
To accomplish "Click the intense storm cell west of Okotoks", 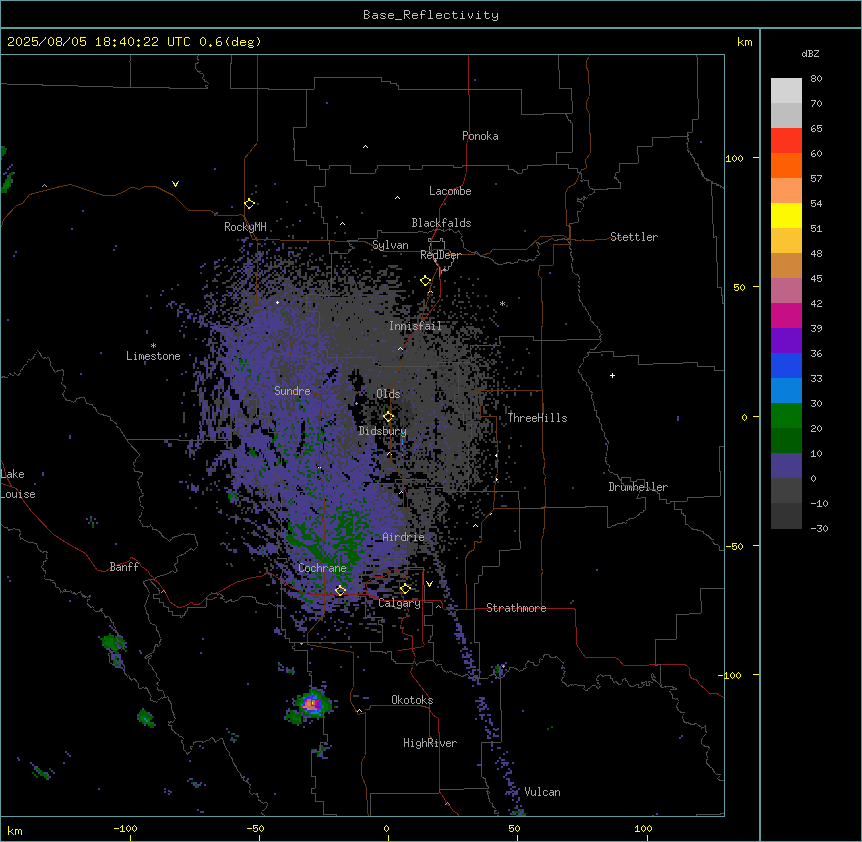I will tap(312, 704).
